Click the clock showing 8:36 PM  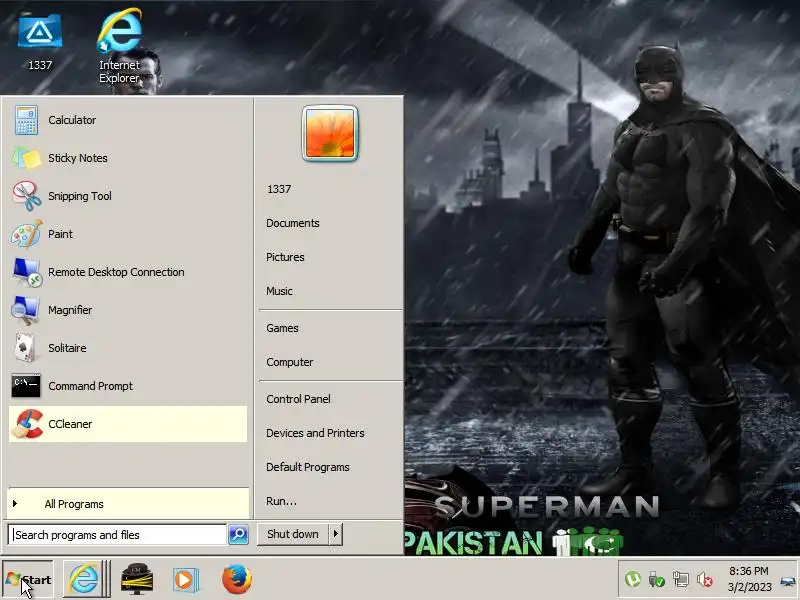(x=748, y=571)
